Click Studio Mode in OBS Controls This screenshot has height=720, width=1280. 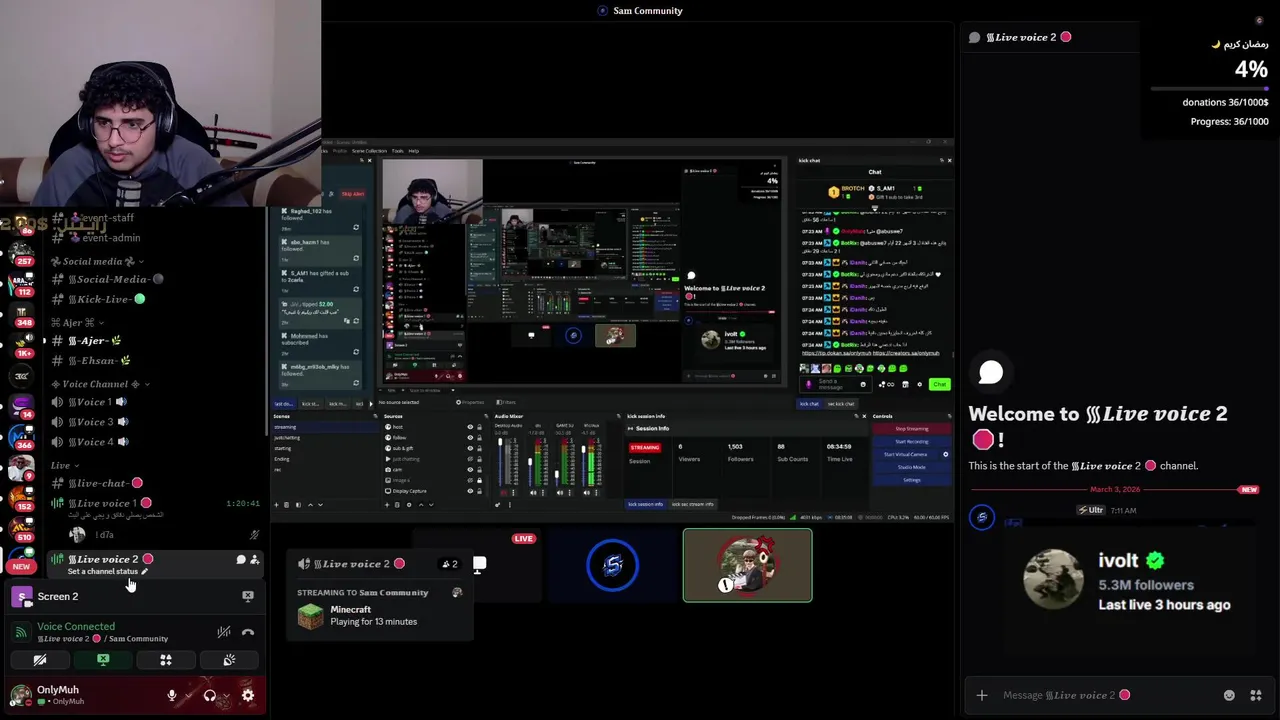911,467
